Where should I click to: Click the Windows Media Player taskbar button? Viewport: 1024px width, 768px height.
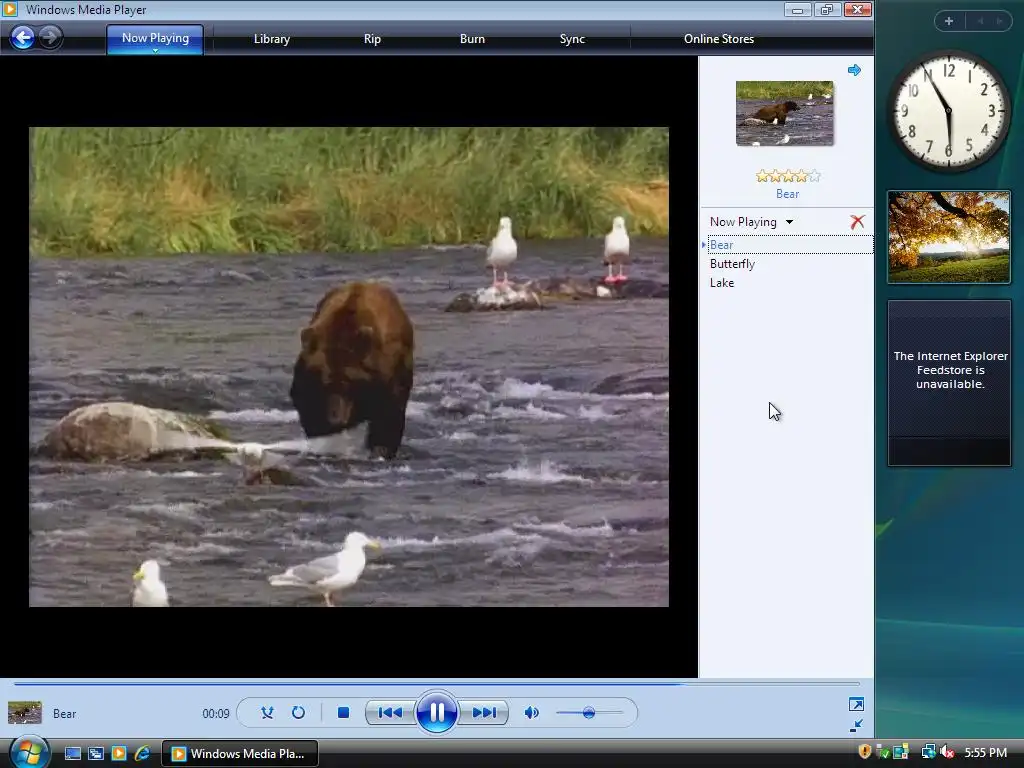[240, 754]
